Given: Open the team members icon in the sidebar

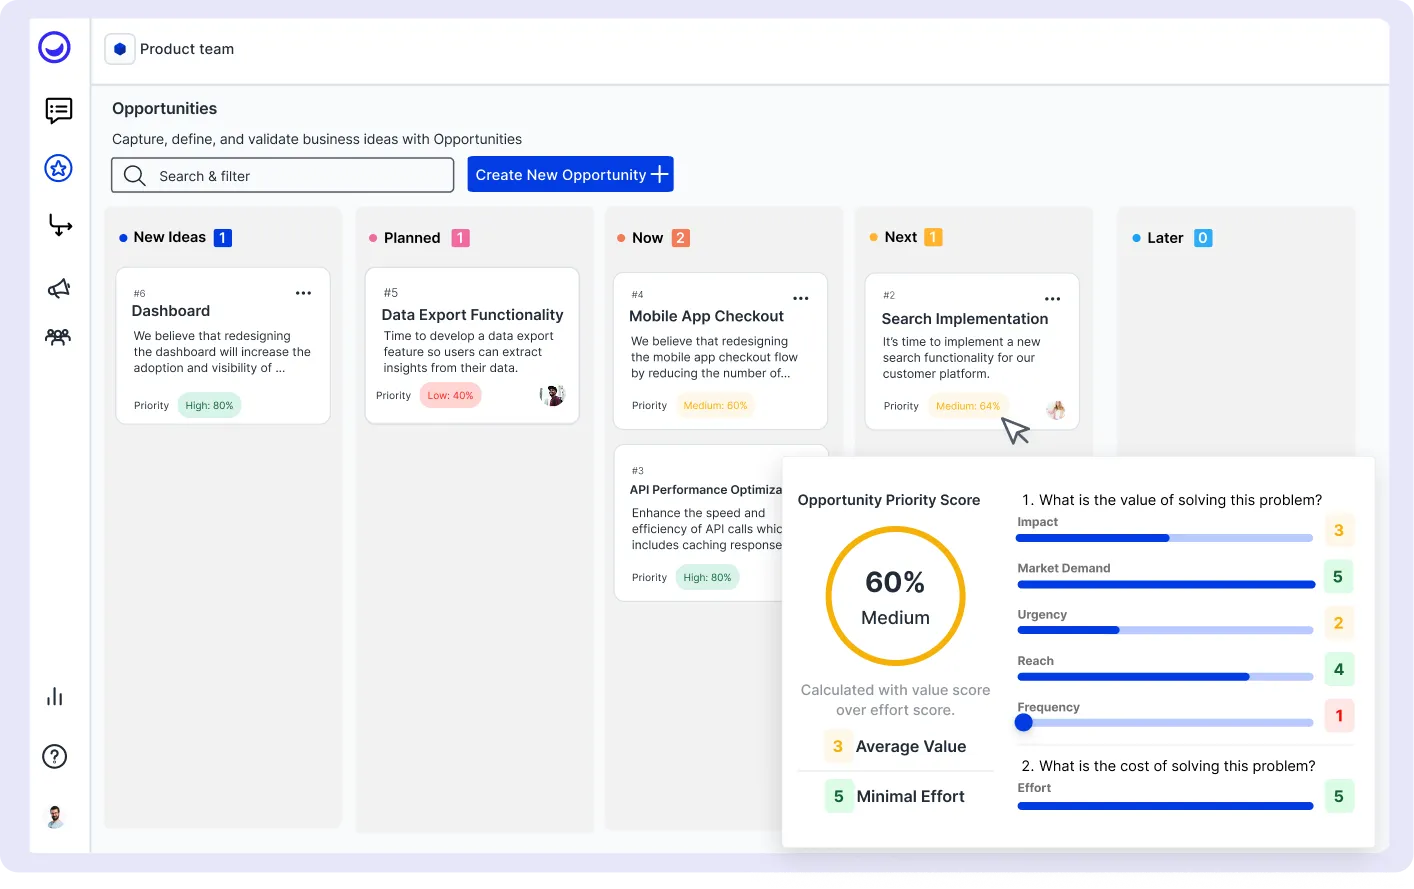Looking at the screenshot, I should (x=58, y=337).
